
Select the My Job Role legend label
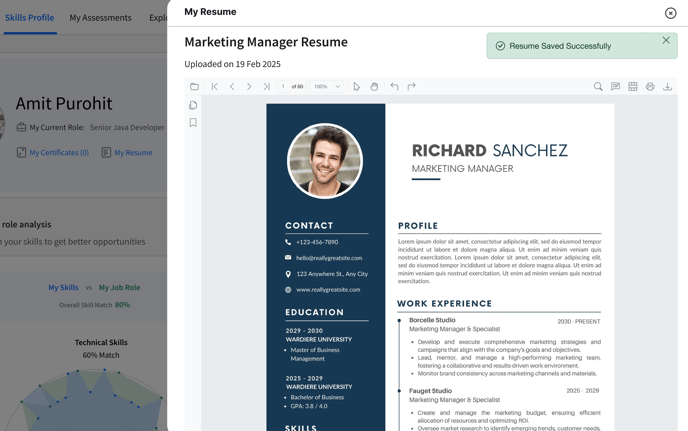(x=119, y=287)
